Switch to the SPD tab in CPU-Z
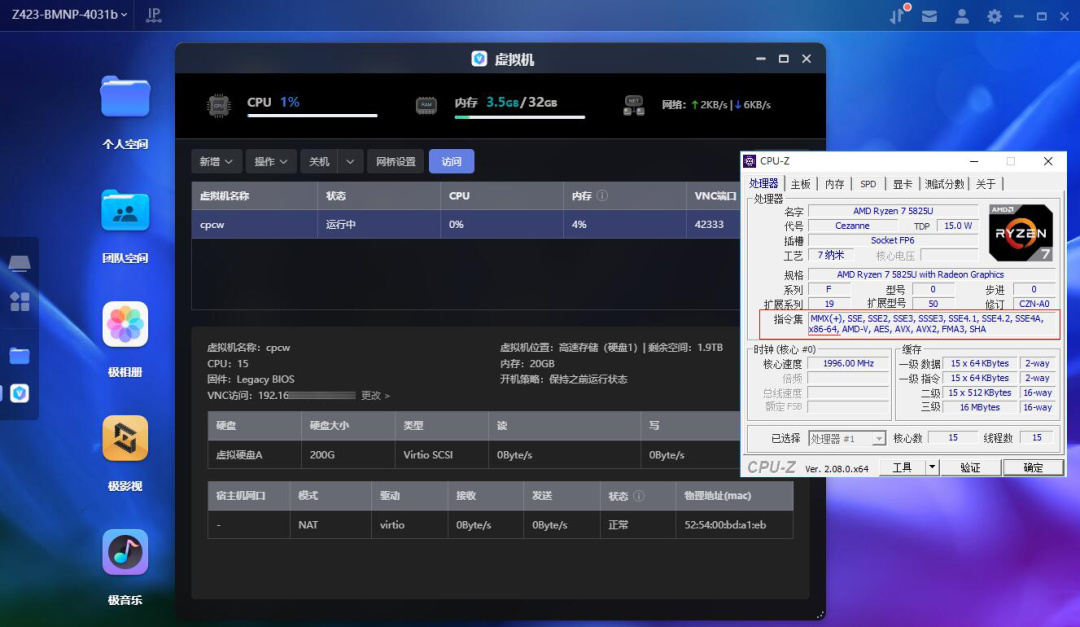The image size is (1080, 627). (x=868, y=184)
